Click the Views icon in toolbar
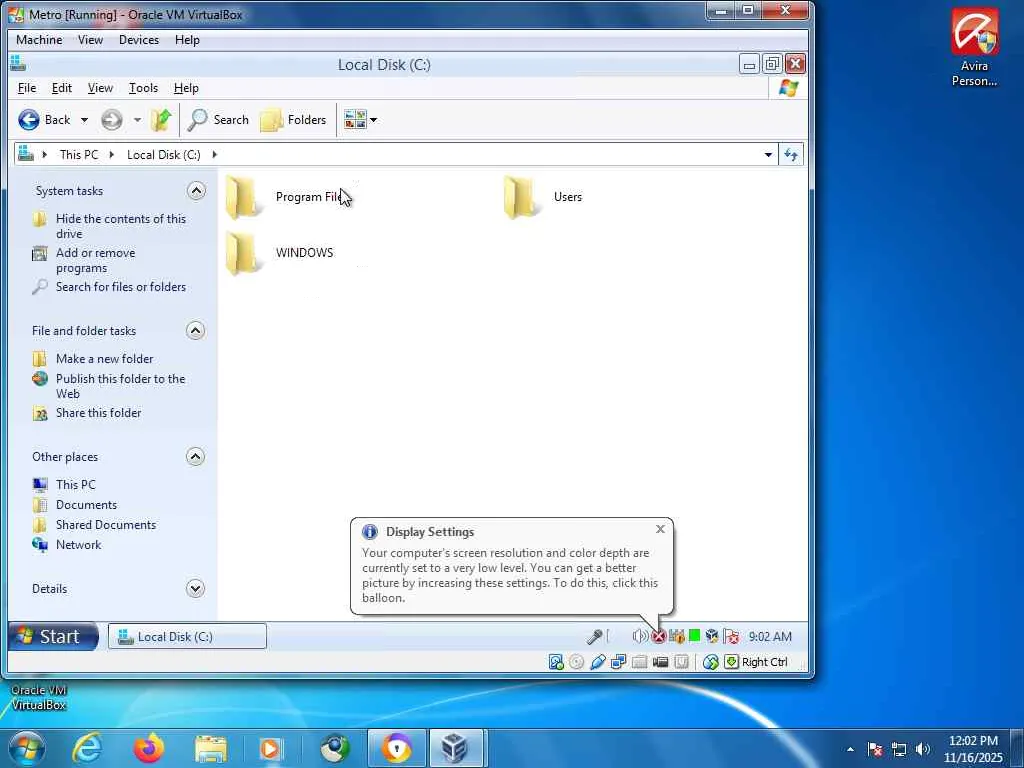 coord(355,120)
